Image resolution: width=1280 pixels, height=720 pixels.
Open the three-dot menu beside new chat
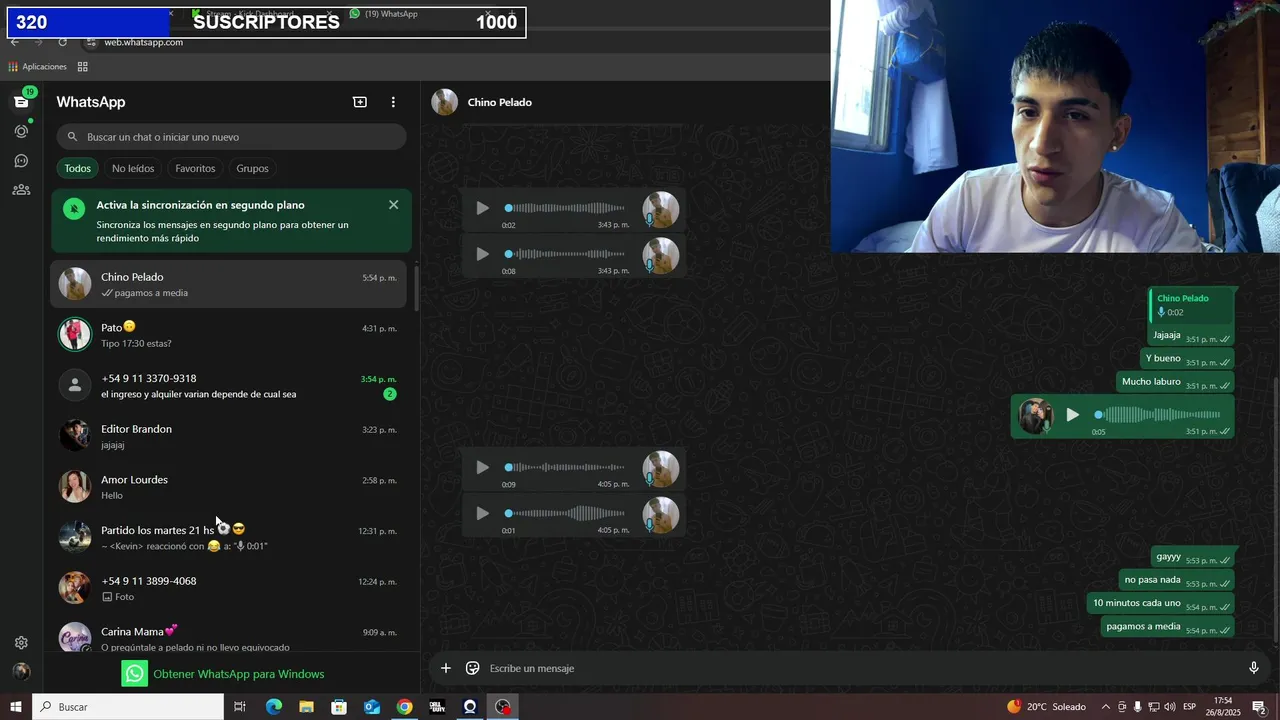[x=393, y=102]
